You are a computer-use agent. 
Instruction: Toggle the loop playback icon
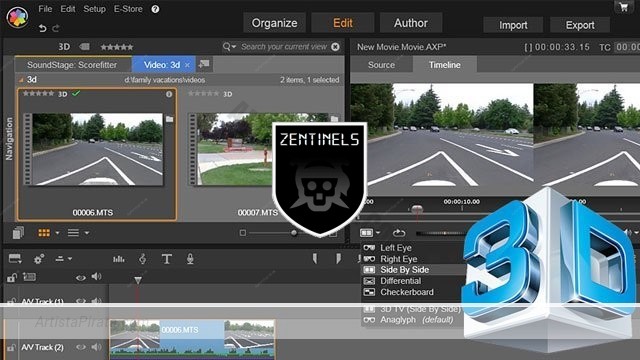pyautogui.click(x=399, y=233)
